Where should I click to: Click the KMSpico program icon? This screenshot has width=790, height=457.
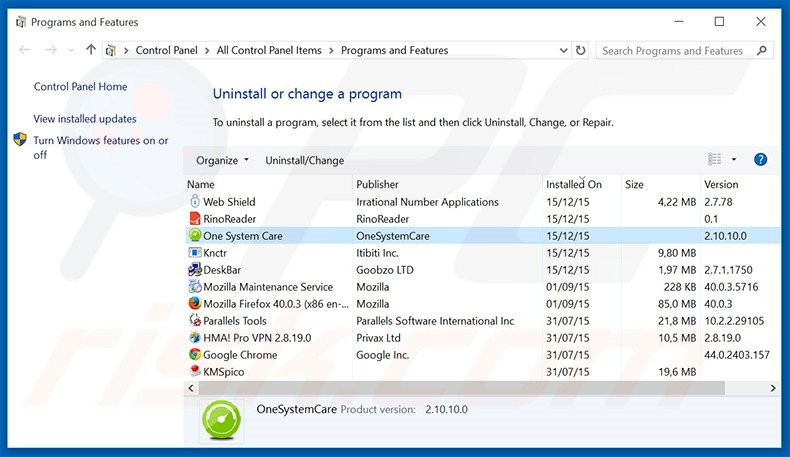click(x=195, y=371)
